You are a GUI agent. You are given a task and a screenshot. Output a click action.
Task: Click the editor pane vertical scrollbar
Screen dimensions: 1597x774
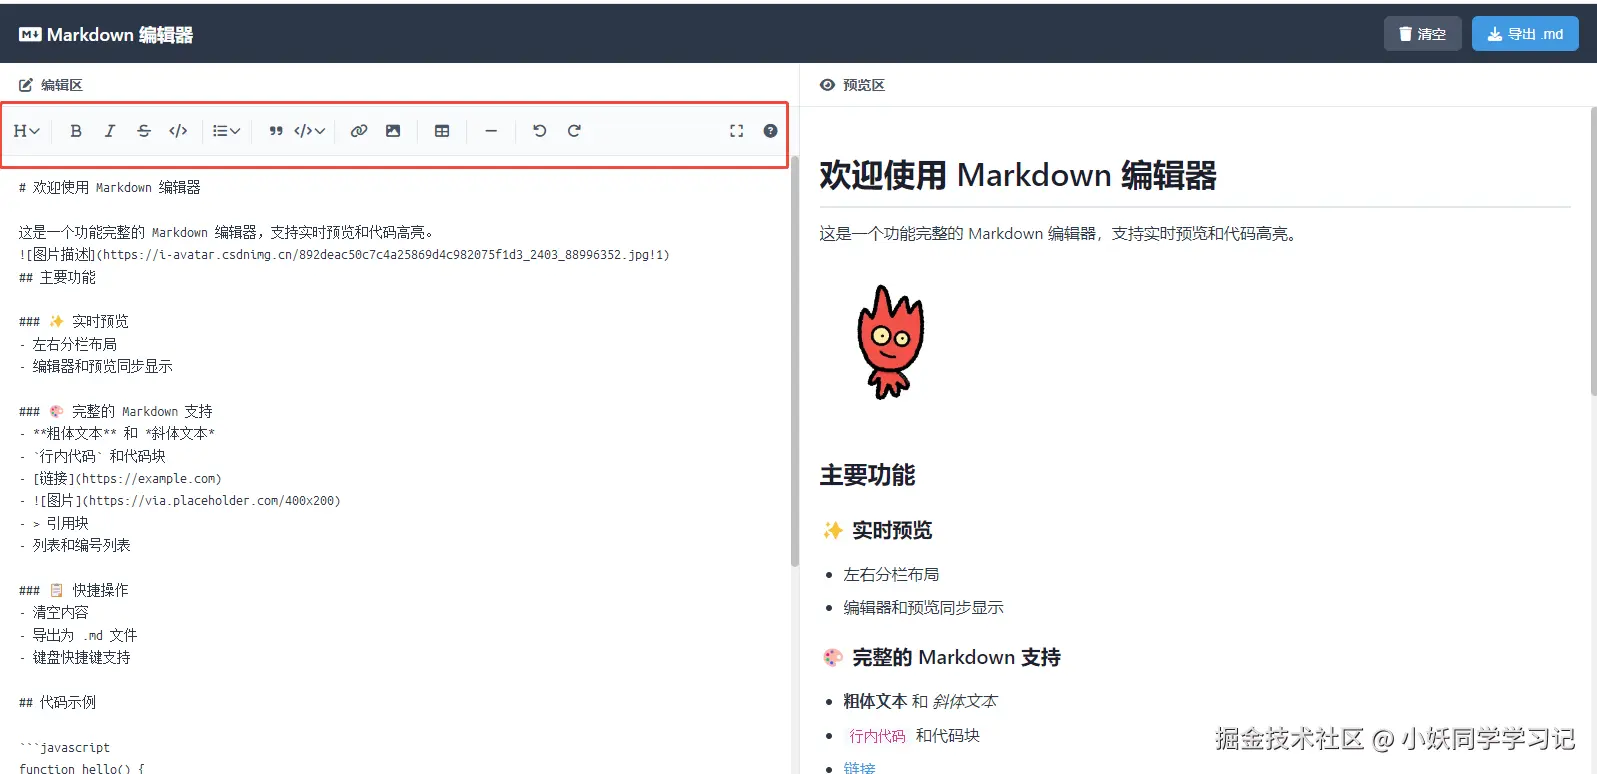click(795, 360)
